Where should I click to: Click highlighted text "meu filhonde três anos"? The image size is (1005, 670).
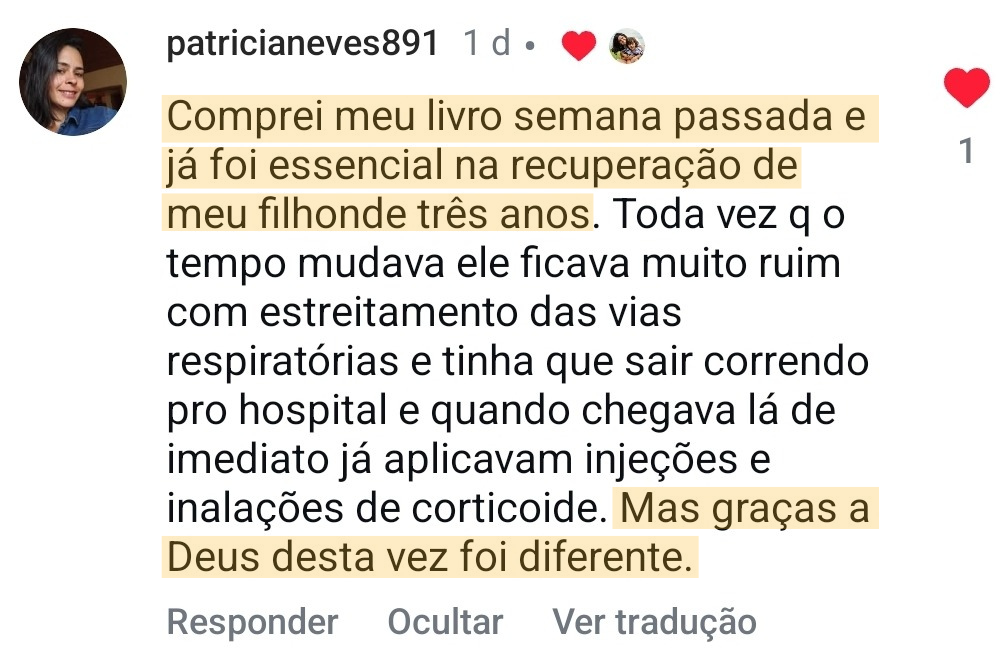coord(378,214)
